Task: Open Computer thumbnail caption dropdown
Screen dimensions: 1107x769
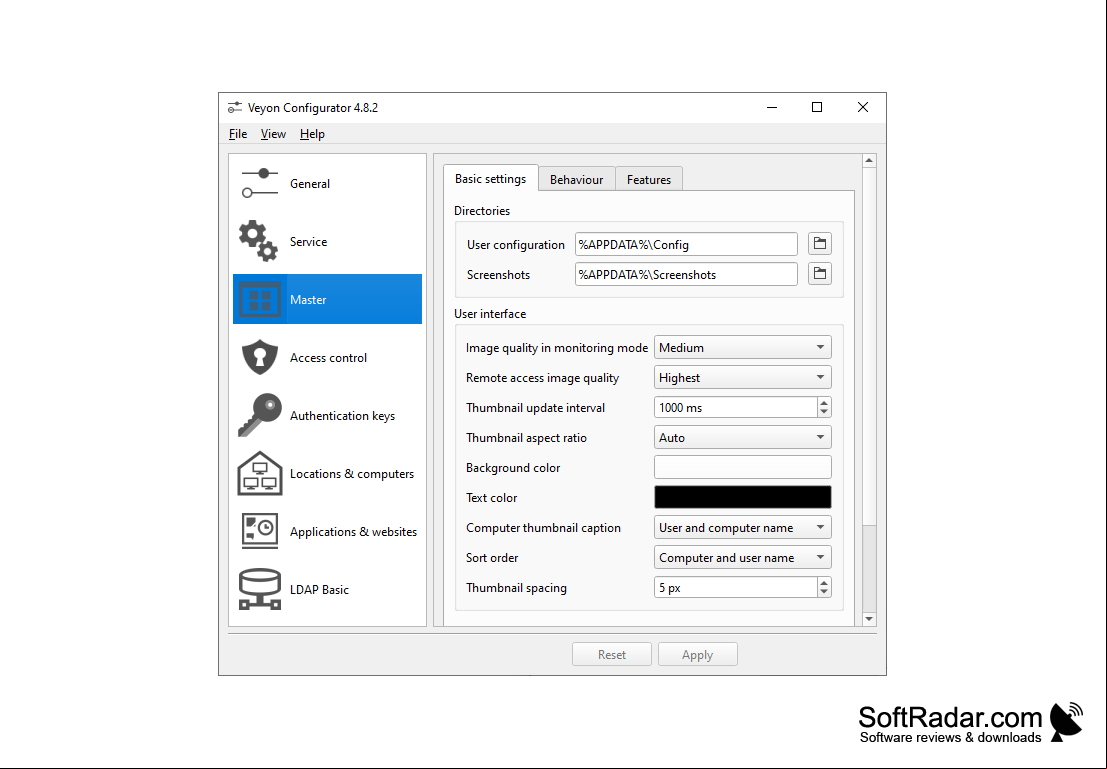Action: (743, 527)
